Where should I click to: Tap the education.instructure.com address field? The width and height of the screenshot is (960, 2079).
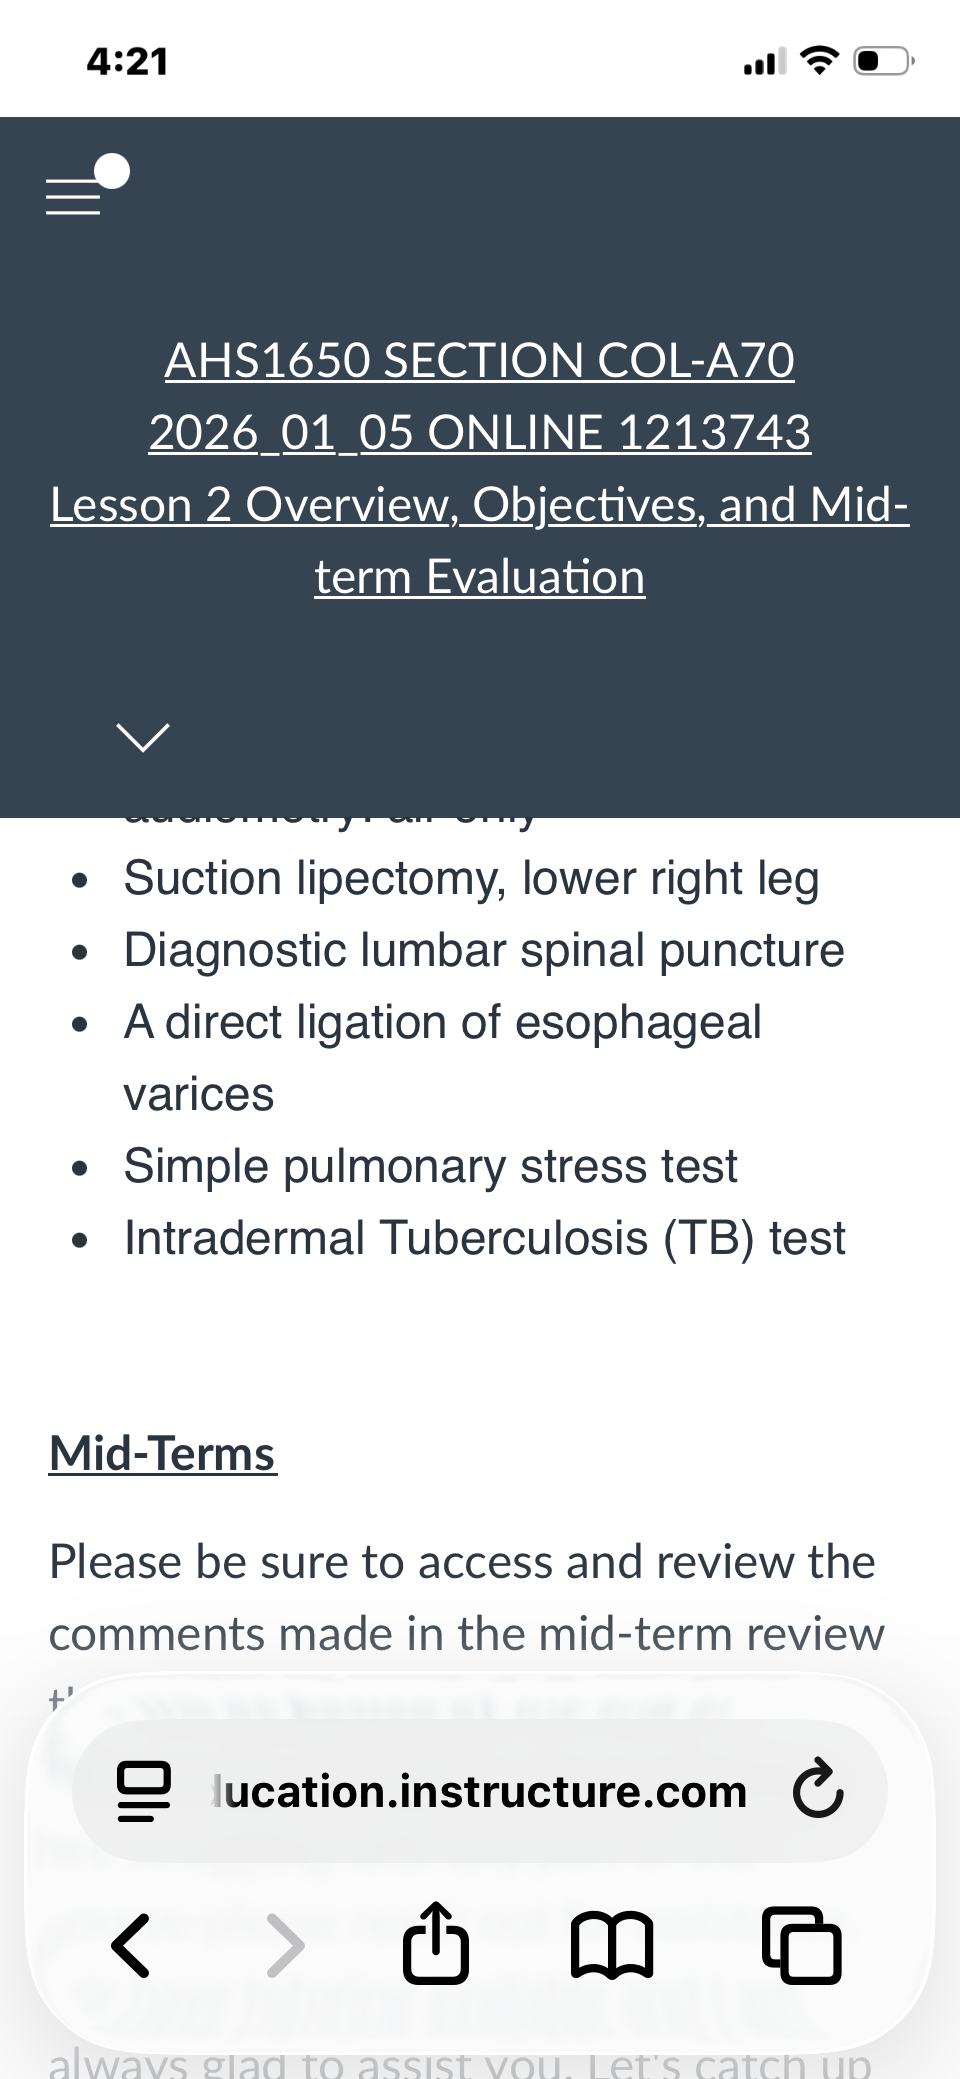click(x=480, y=1791)
